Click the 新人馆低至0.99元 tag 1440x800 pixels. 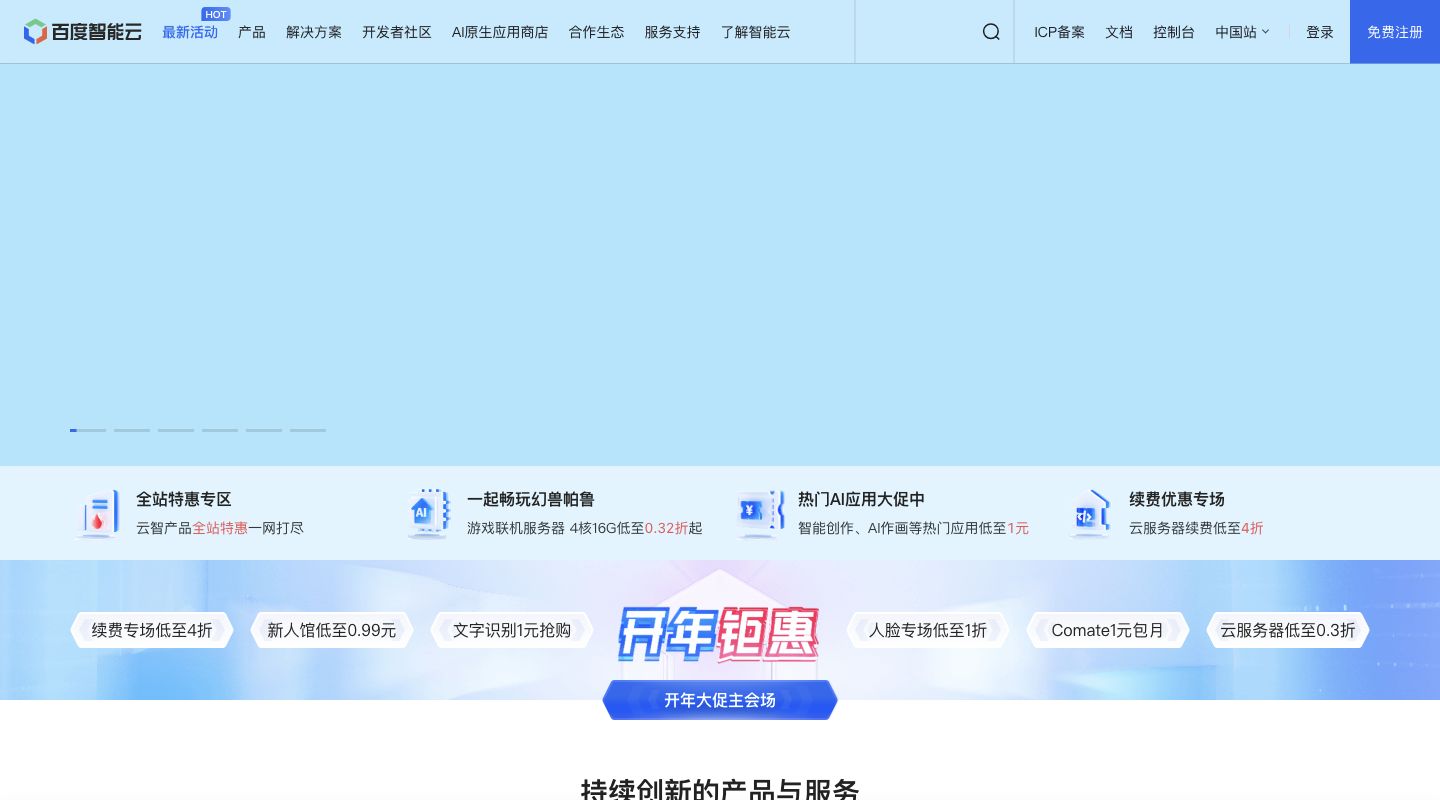point(332,630)
